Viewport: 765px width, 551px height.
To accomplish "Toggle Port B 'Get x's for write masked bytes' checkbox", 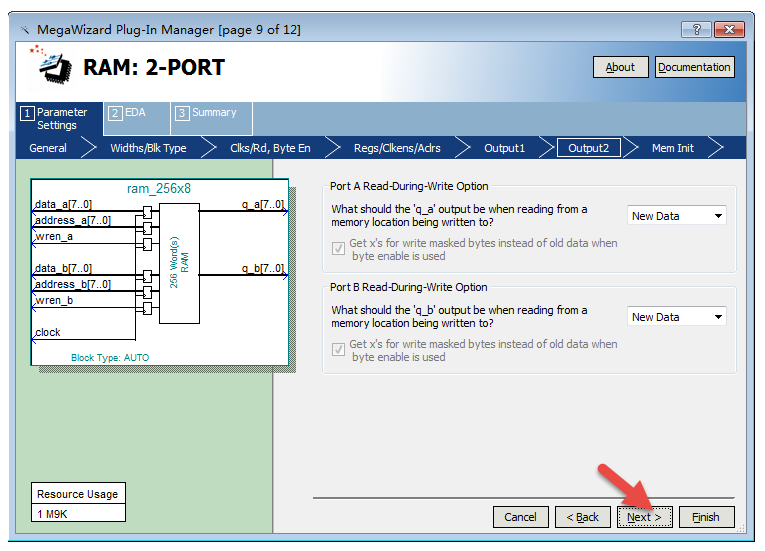I will [338, 350].
